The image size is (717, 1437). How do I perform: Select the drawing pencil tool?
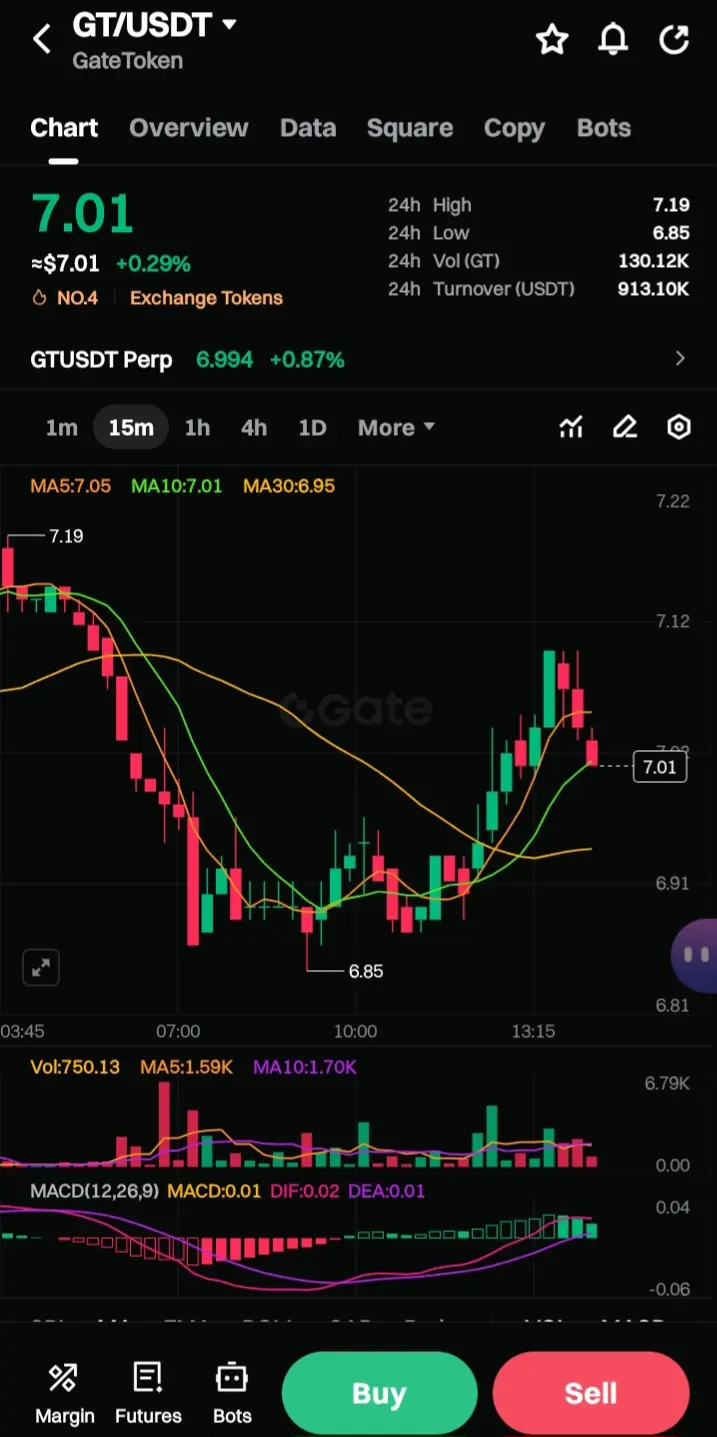625,428
